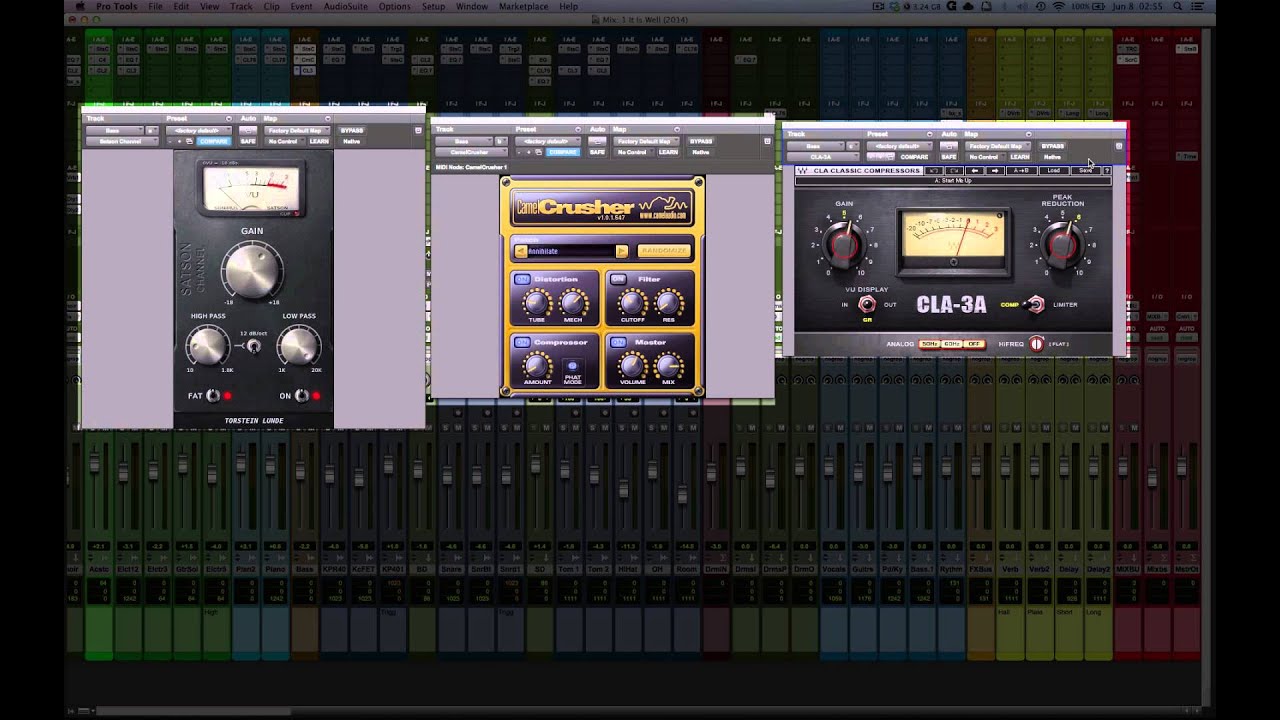Click CamelCrusher filter CUTOFF knob
The height and width of the screenshot is (720, 1280).
(x=632, y=302)
